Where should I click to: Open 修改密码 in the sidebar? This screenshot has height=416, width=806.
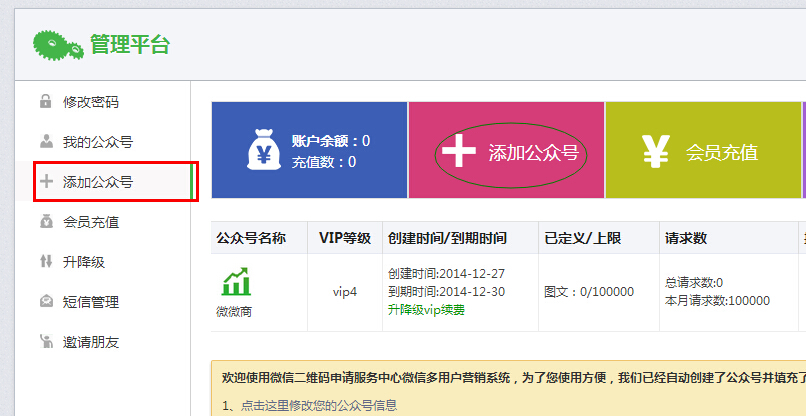click(91, 102)
